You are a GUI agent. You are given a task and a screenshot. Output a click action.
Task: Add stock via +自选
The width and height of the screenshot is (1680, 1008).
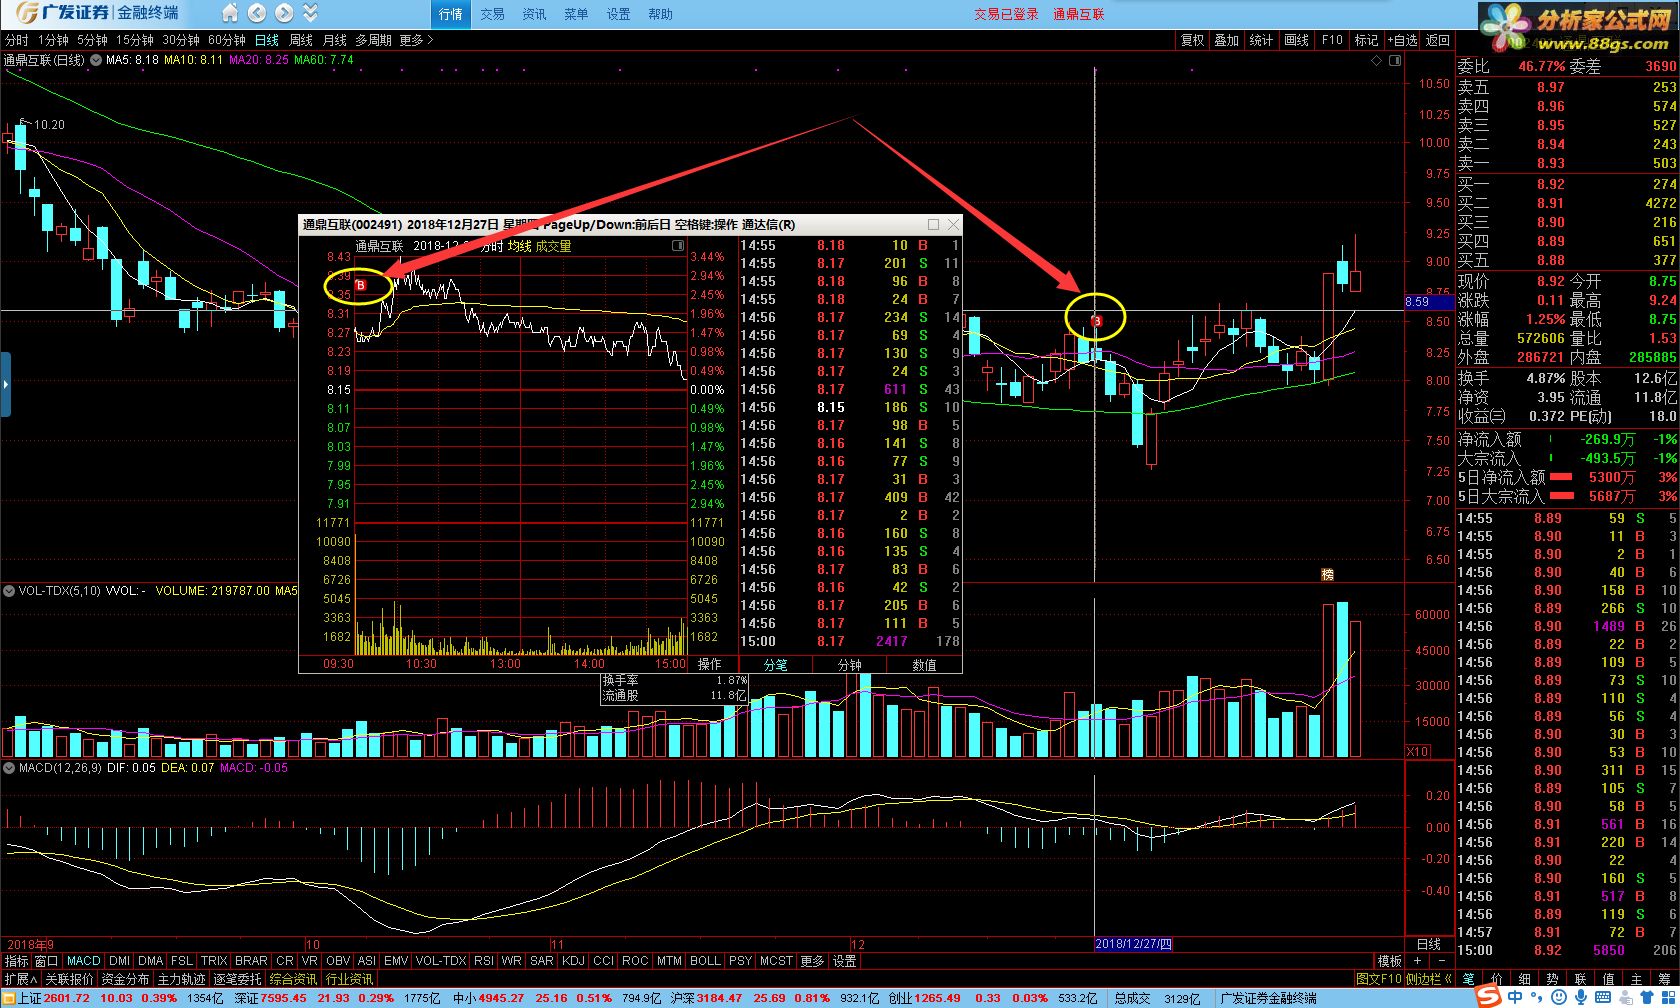coord(1402,40)
